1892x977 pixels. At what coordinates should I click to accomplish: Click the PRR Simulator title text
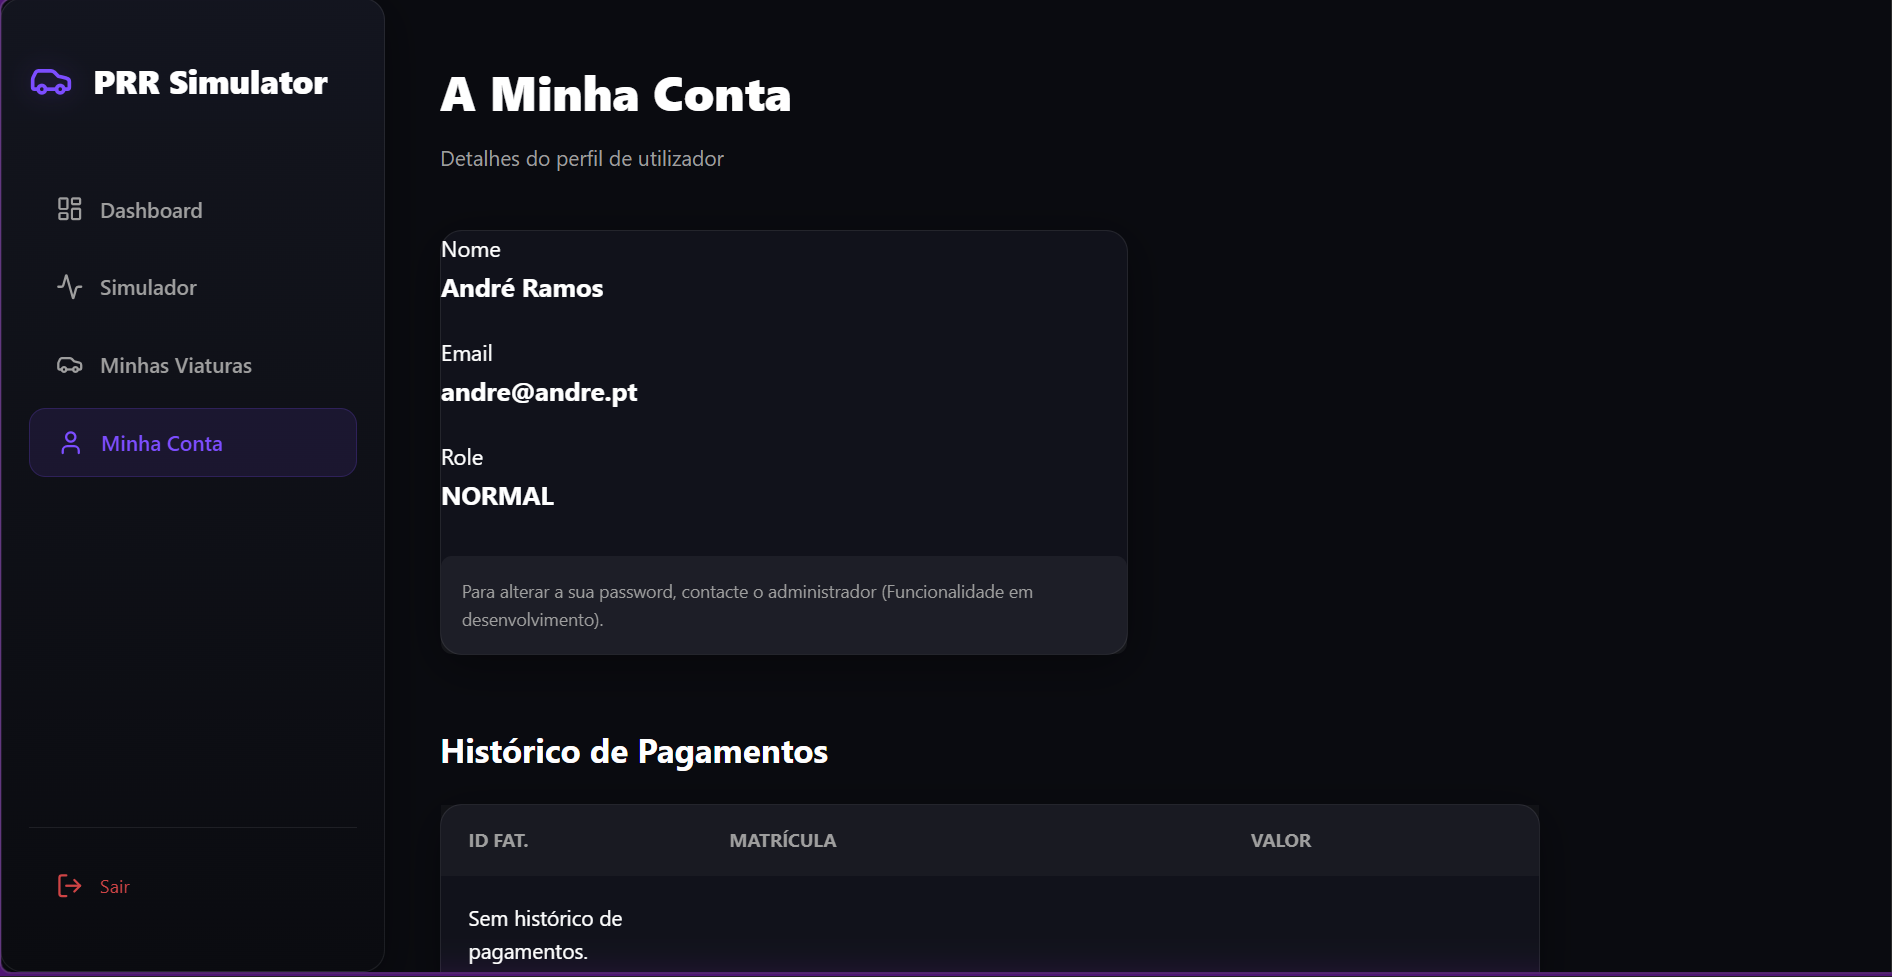[x=211, y=83]
